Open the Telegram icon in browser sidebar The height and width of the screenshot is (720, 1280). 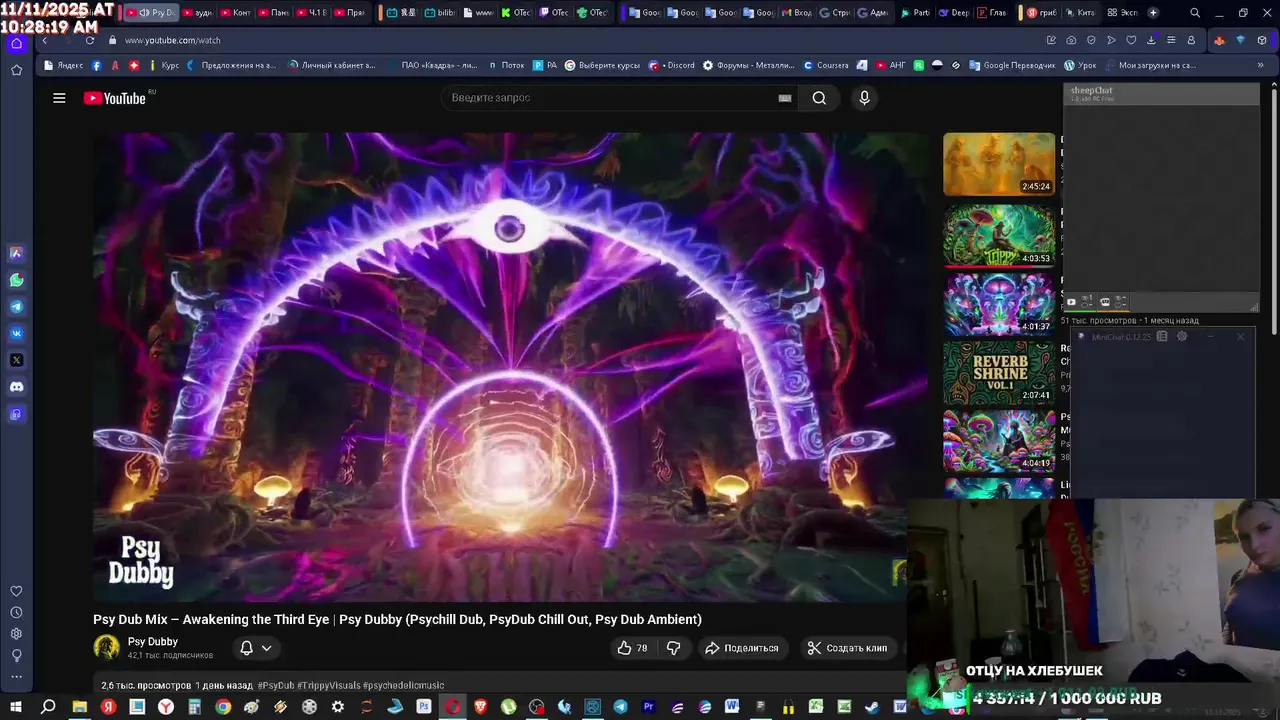(x=16, y=307)
